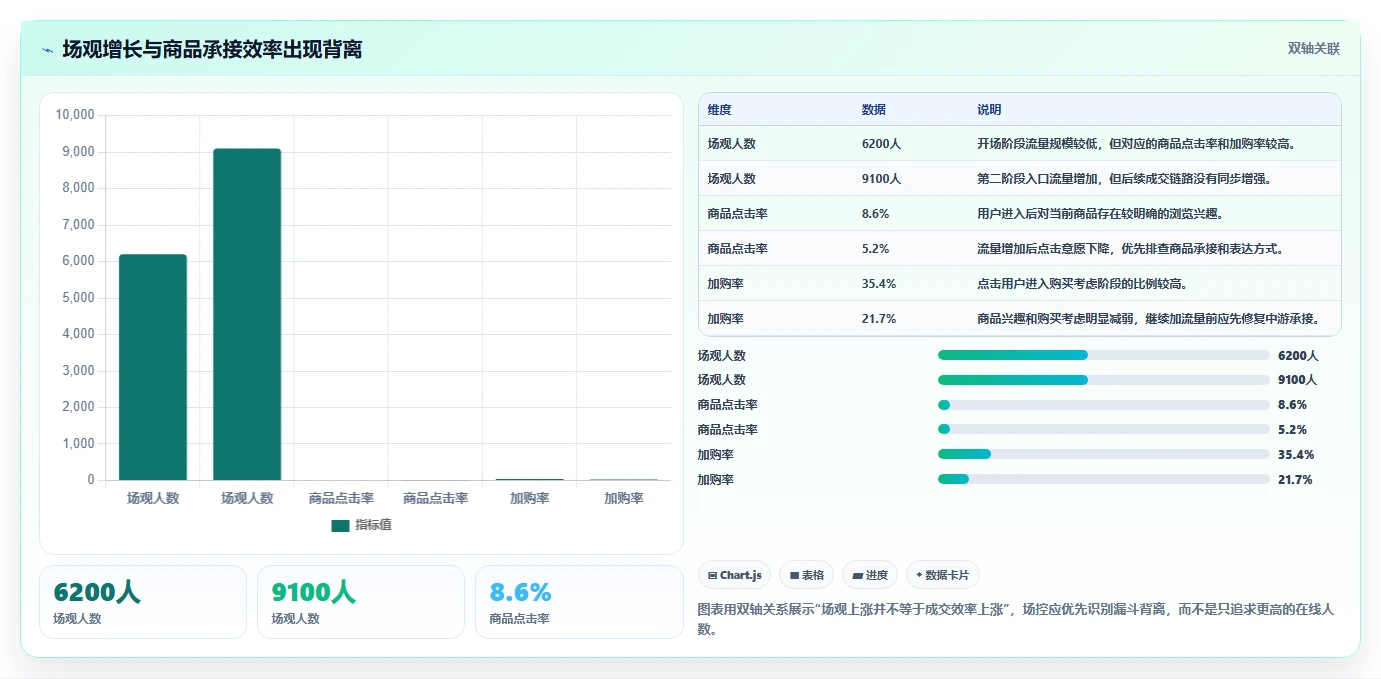1381x679 pixels.
Task: Click the pulse icon beside the page title
Action: (x=48, y=49)
